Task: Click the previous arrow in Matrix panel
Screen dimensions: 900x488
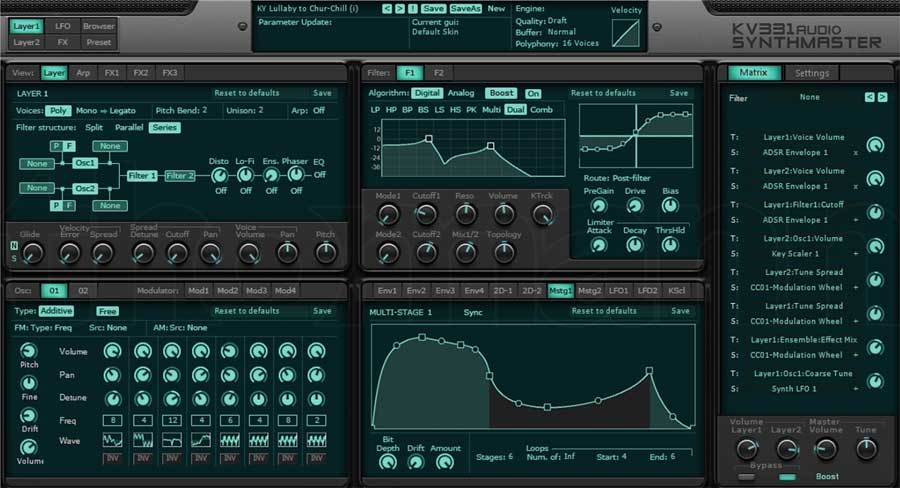Action: [870, 97]
